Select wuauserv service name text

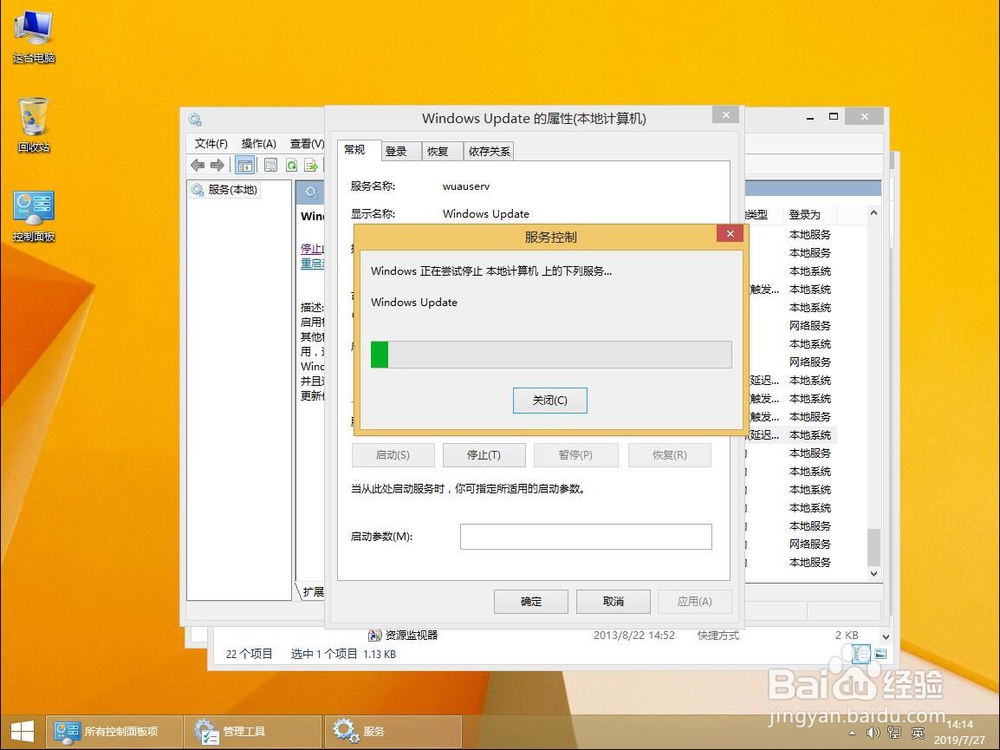pos(466,186)
